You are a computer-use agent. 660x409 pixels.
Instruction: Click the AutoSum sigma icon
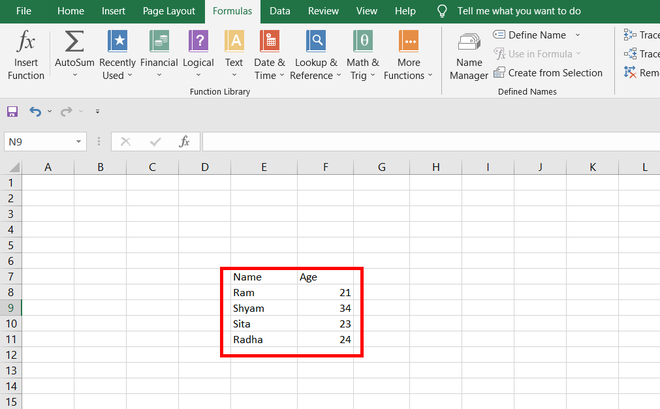click(74, 41)
